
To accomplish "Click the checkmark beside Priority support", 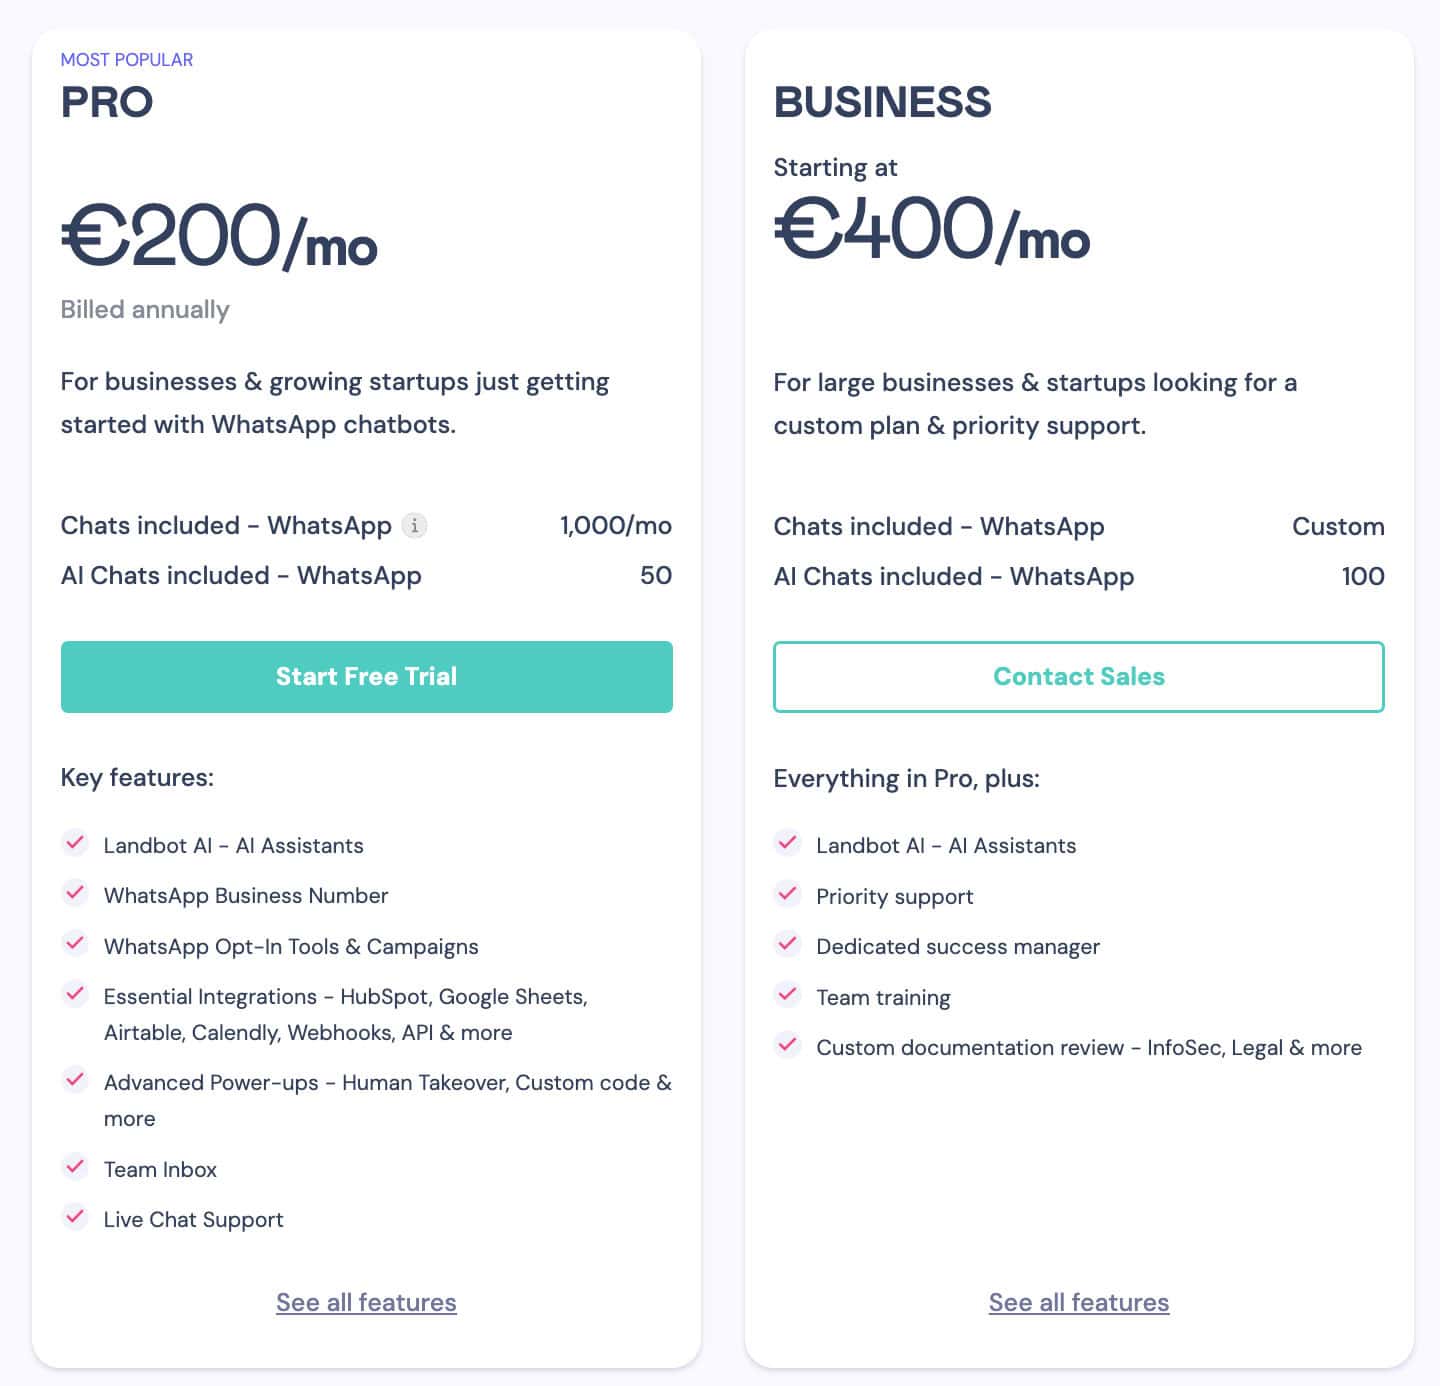I will [789, 894].
